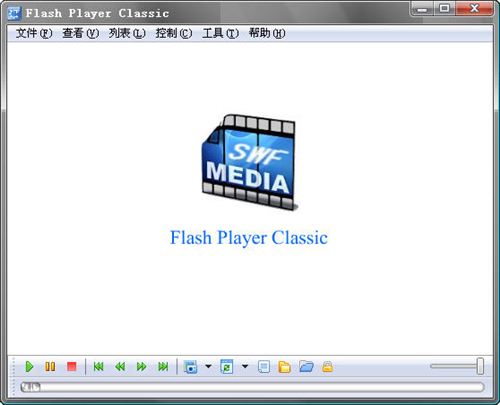Image resolution: width=500 pixels, height=405 pixels.
Task: Expand the dropdown arrow beside loop icon
Action: pyautogui.click(x=245, y=366)
